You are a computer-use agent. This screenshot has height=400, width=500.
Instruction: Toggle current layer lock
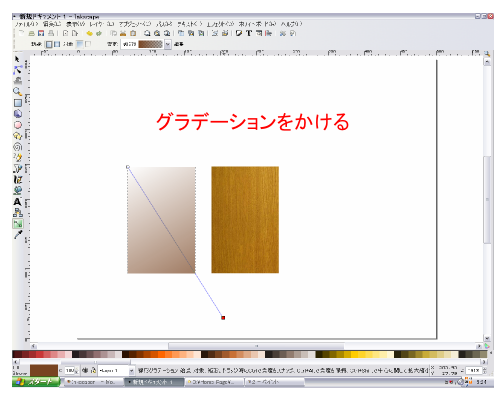(94, 370)
